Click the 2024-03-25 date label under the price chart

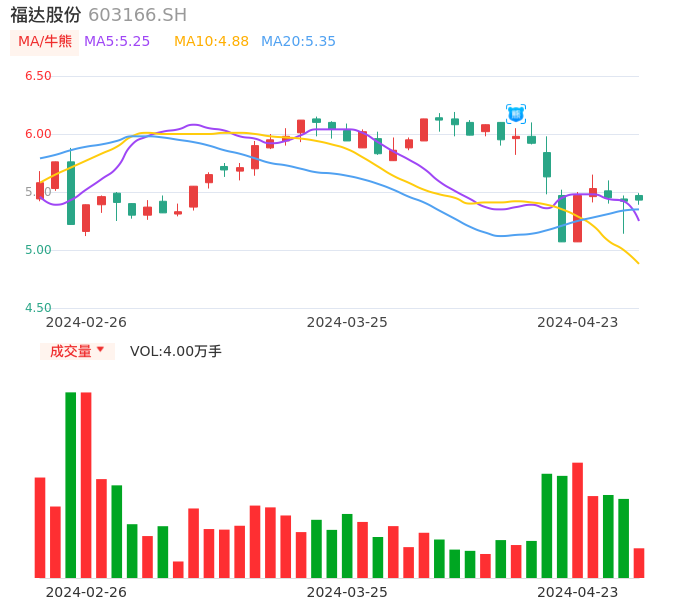click(x=347, y=322)
